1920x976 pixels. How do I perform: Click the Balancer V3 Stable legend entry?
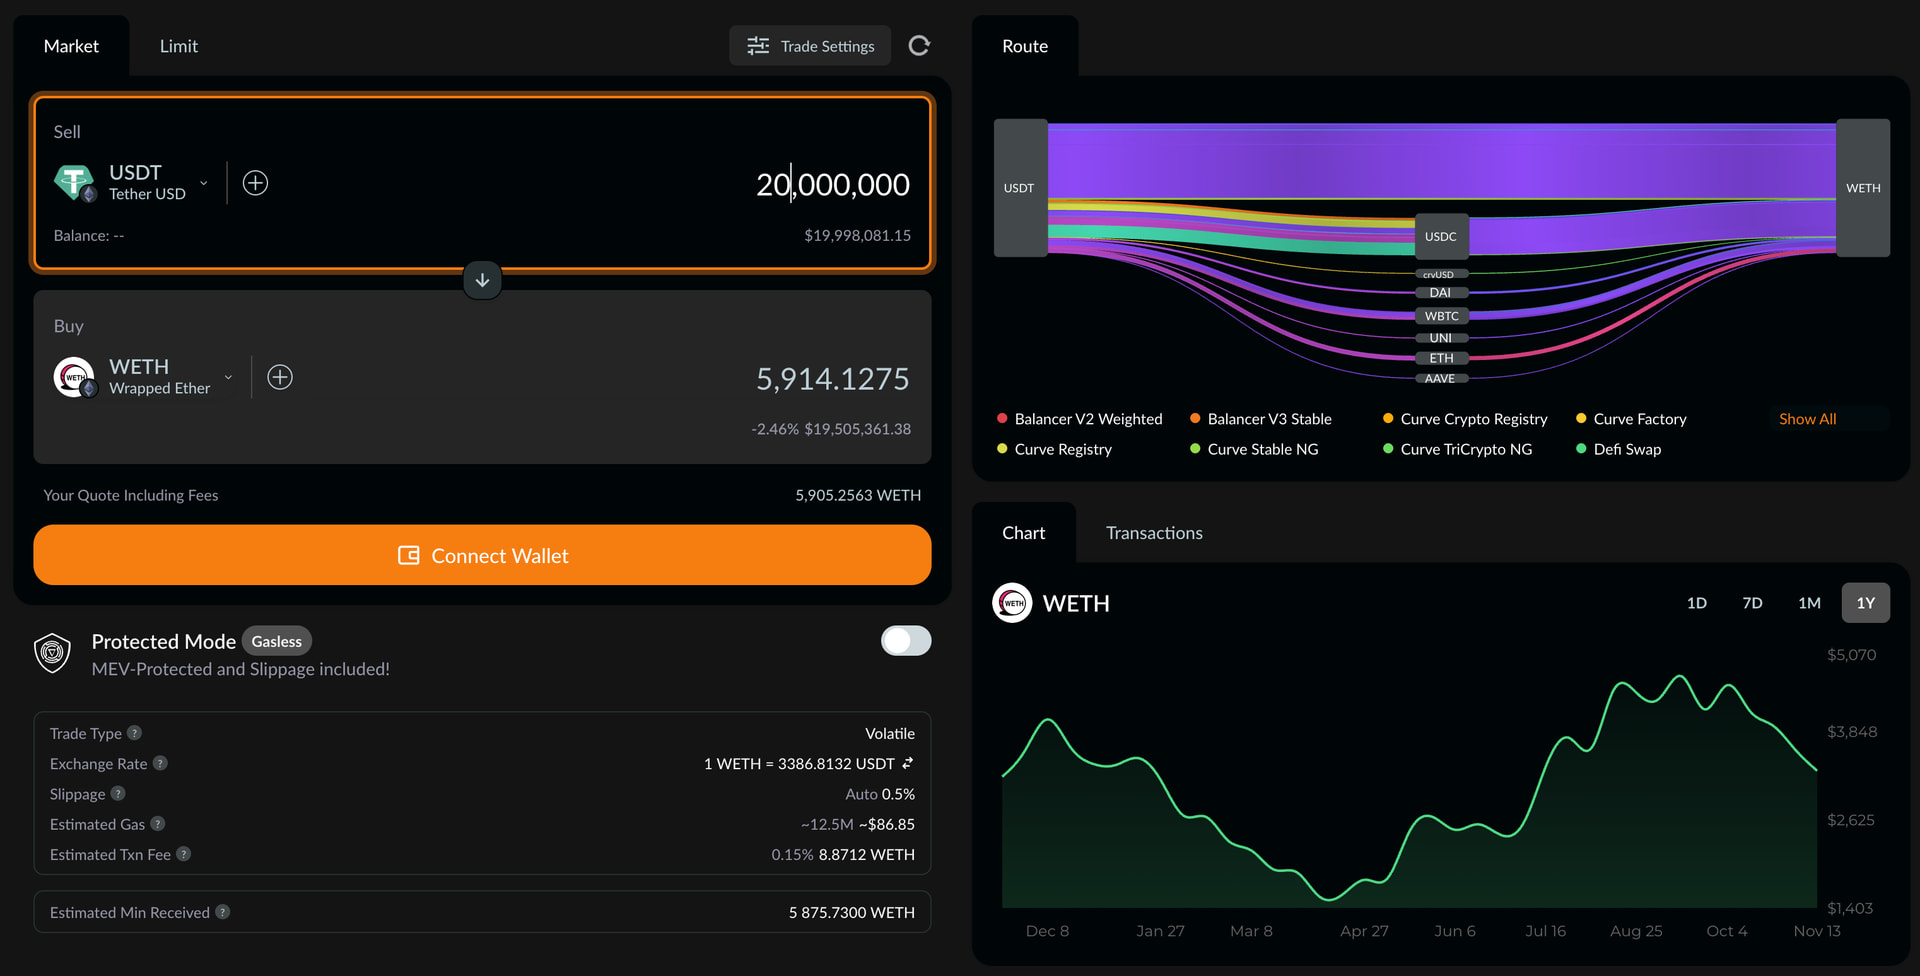pyautogui.click(x=1261, y=419)
